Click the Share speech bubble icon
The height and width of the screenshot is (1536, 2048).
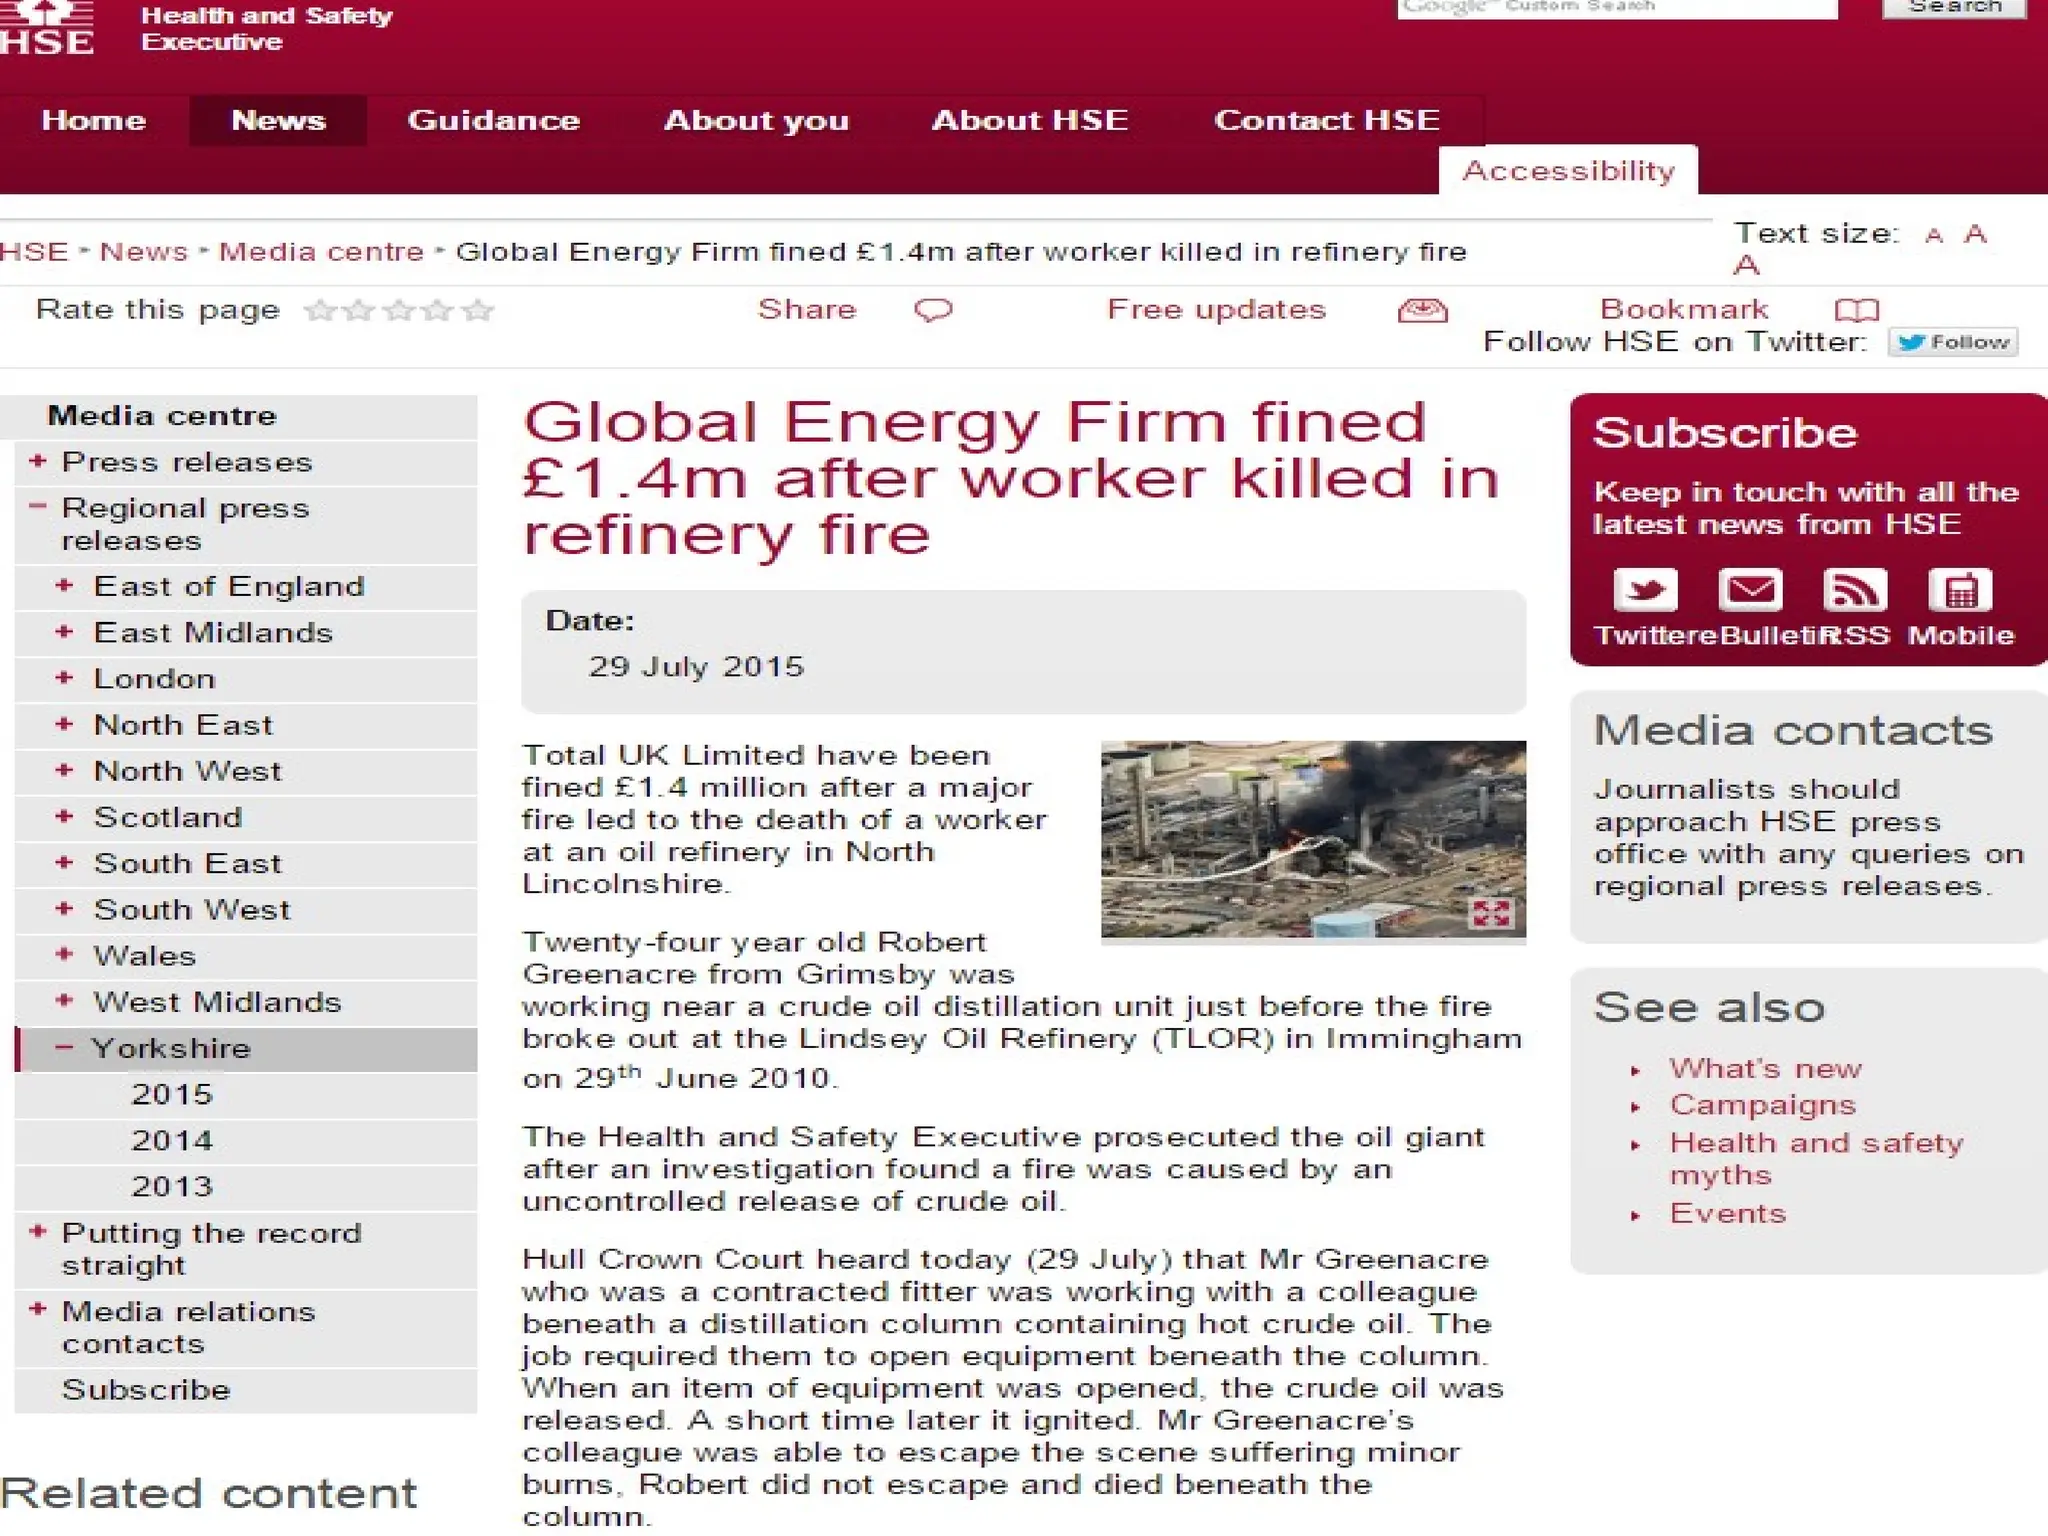tap(933, 310)
